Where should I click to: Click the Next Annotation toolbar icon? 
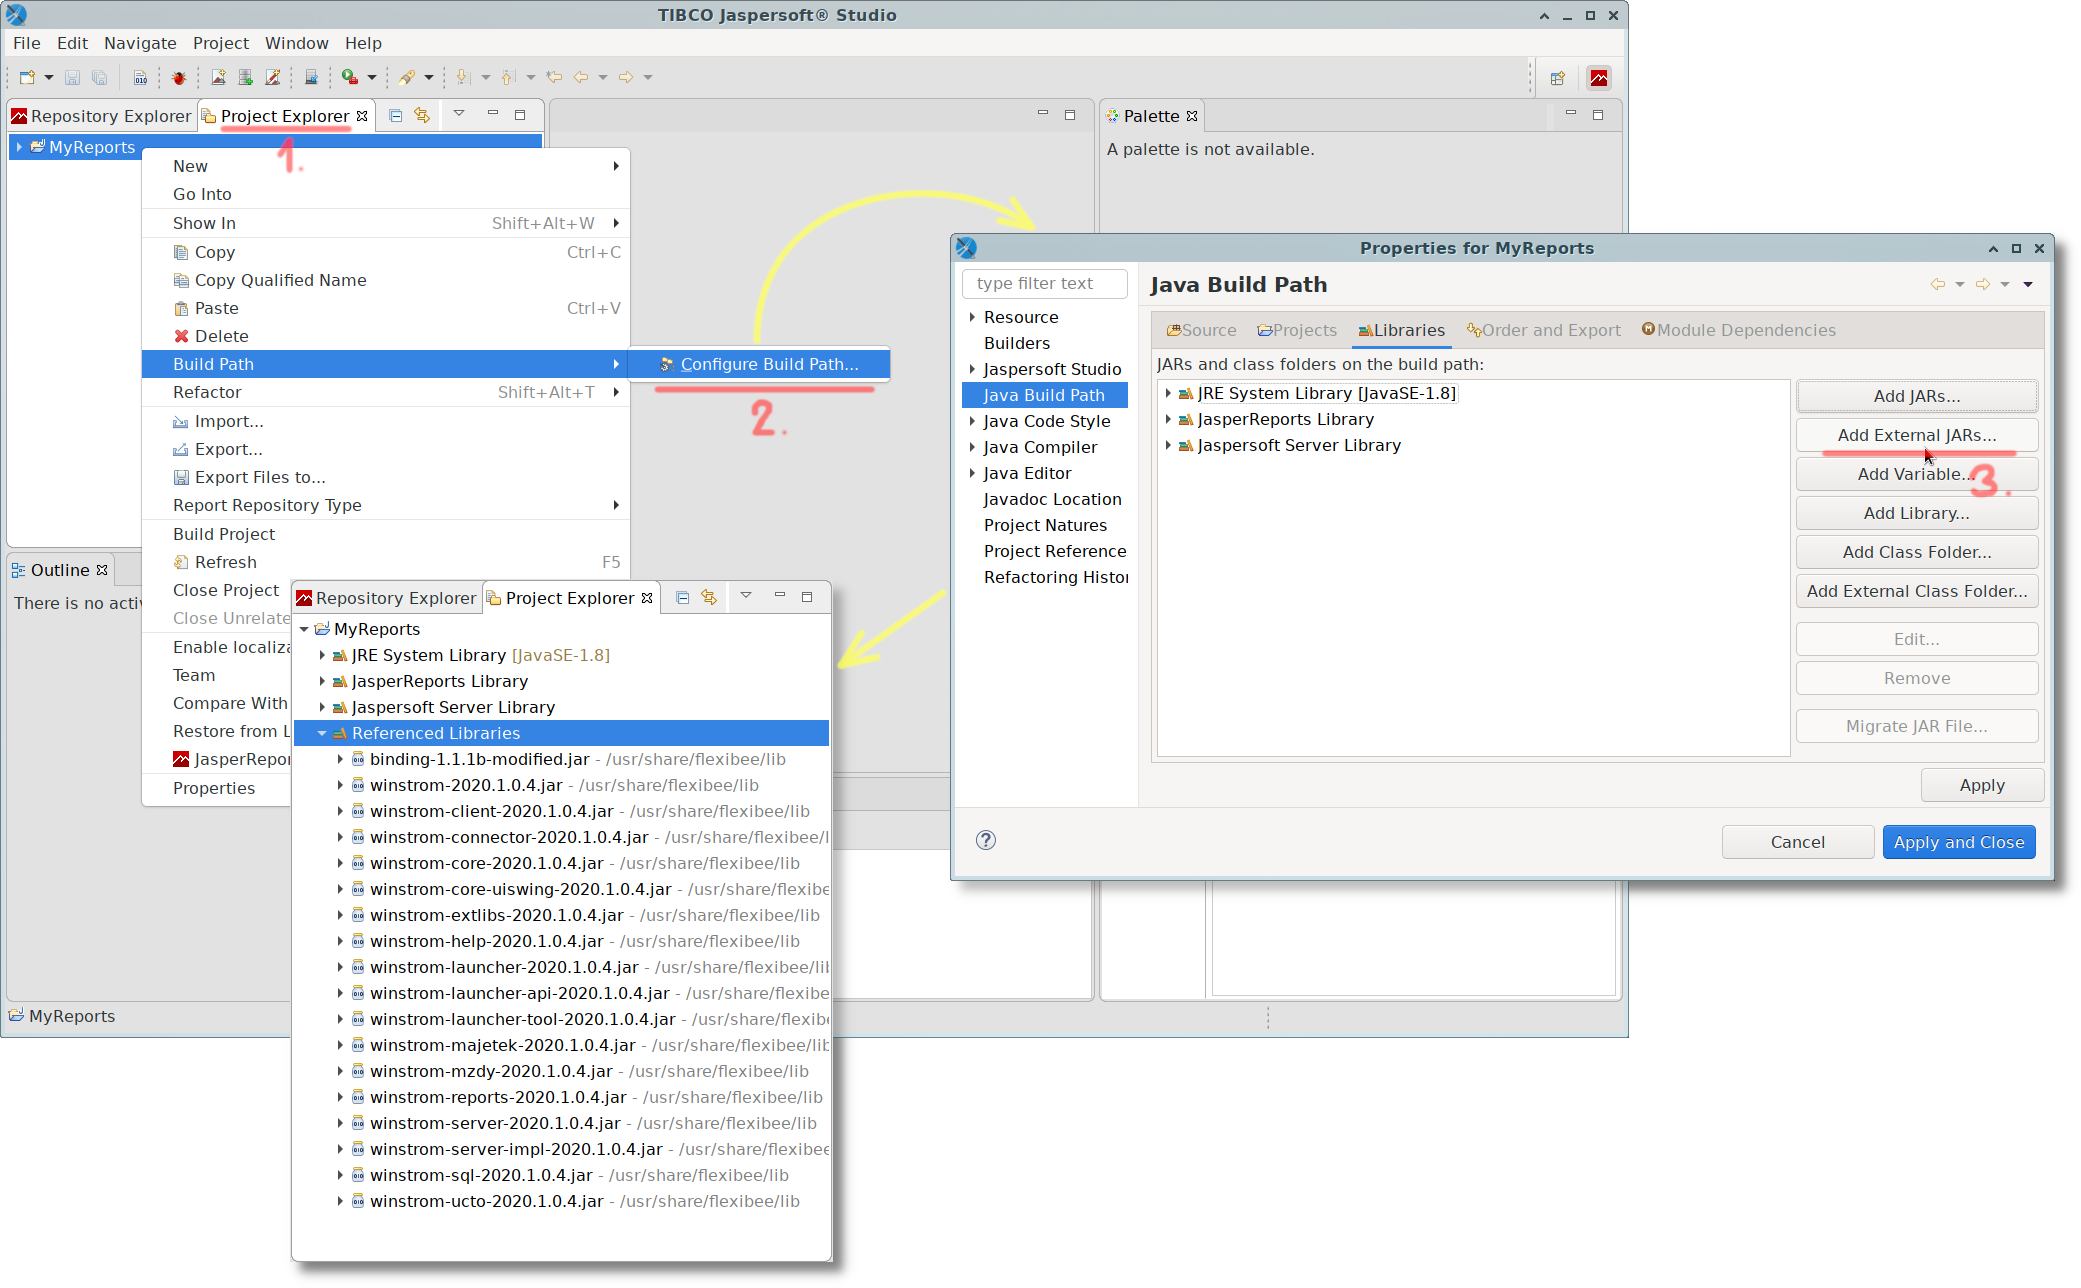462,77
